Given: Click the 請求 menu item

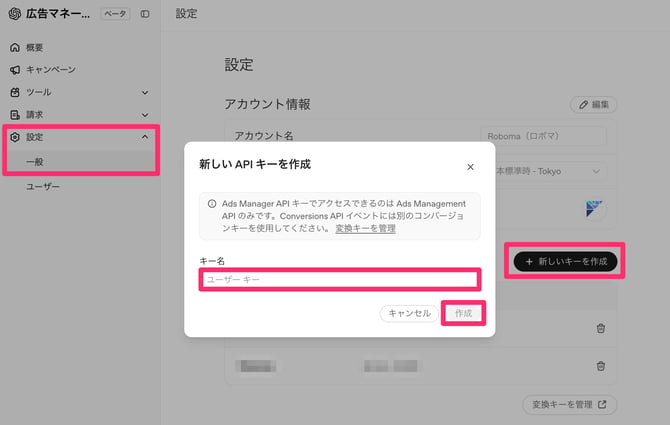Looking at the screenshot, I should (35, 114).
